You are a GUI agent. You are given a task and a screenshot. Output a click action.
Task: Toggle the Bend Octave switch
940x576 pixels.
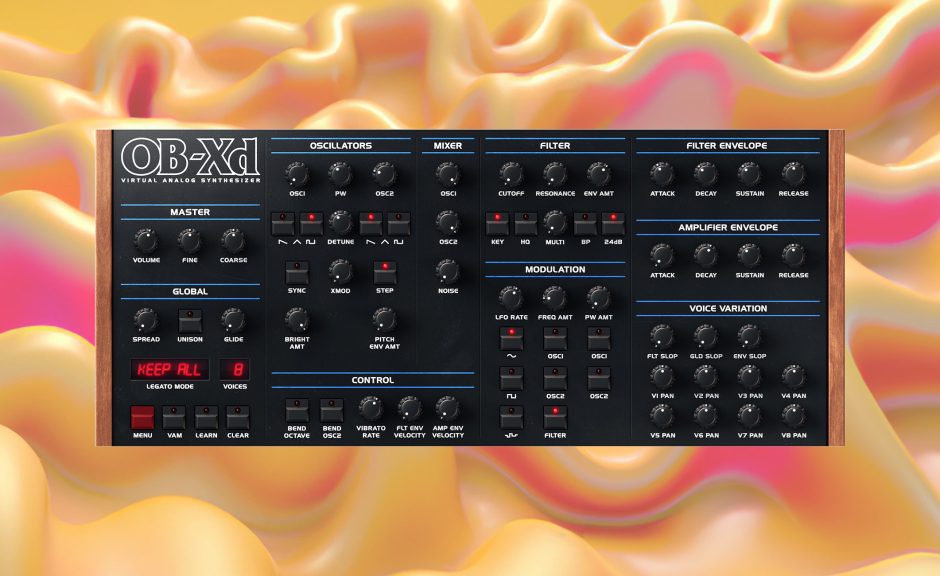pyautogui.click(x=296, y=409)
